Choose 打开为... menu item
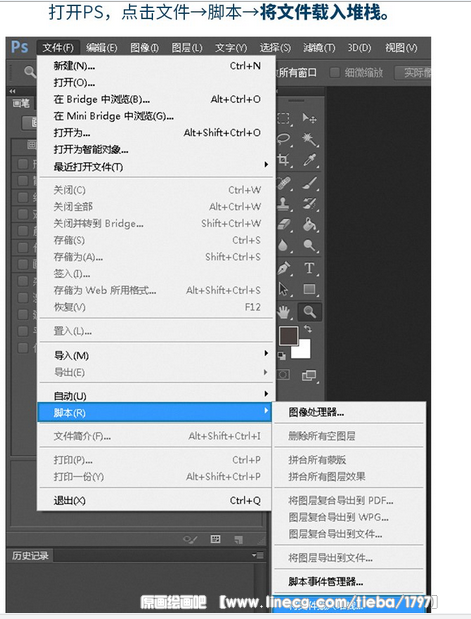The image size is (471, 619). 156,133
